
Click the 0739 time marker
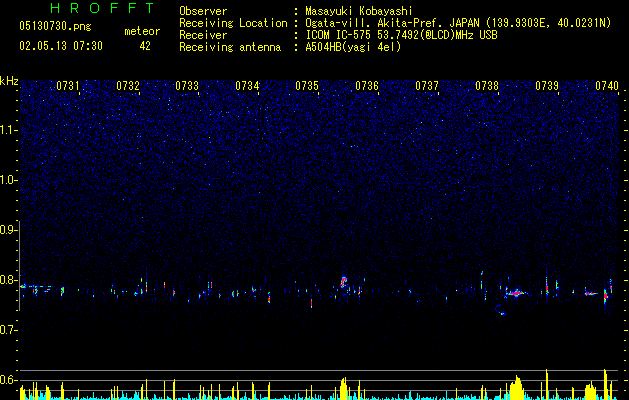547,85
